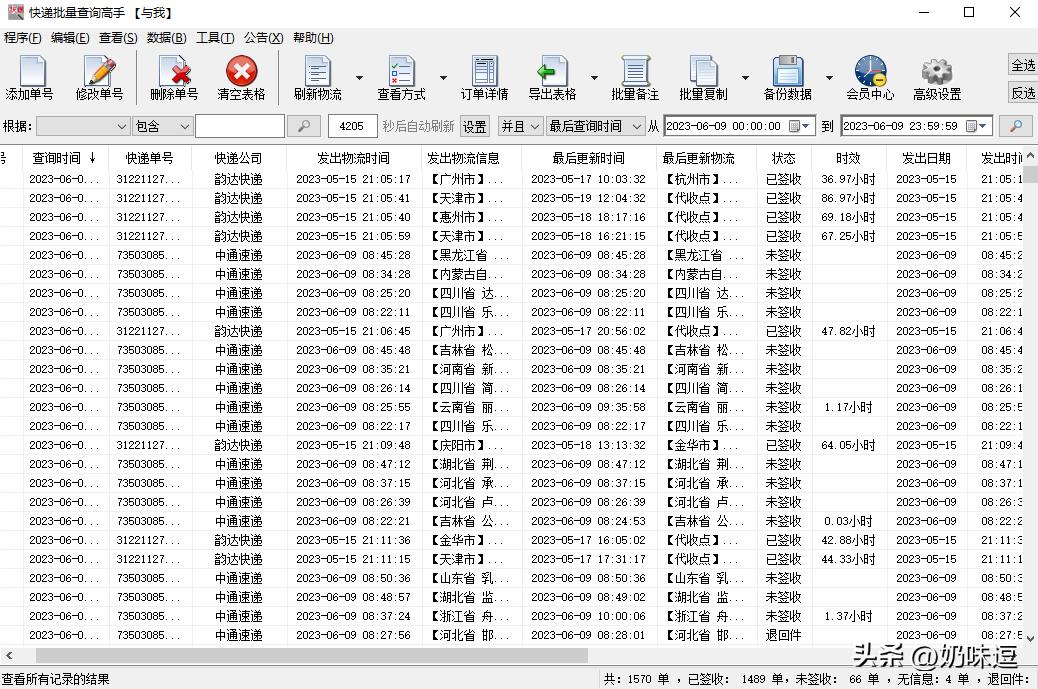Click the 添加单号 (add tracking number) icon
The width and height of the screenshot is (1038, 689).
click(31, 78)
